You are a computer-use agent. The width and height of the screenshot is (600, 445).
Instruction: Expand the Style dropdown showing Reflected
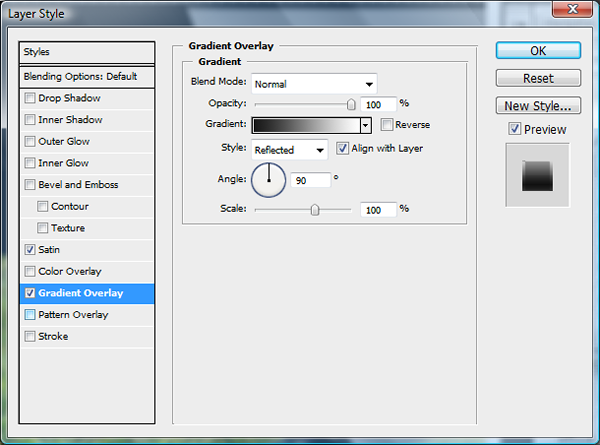tap(289, 149)
